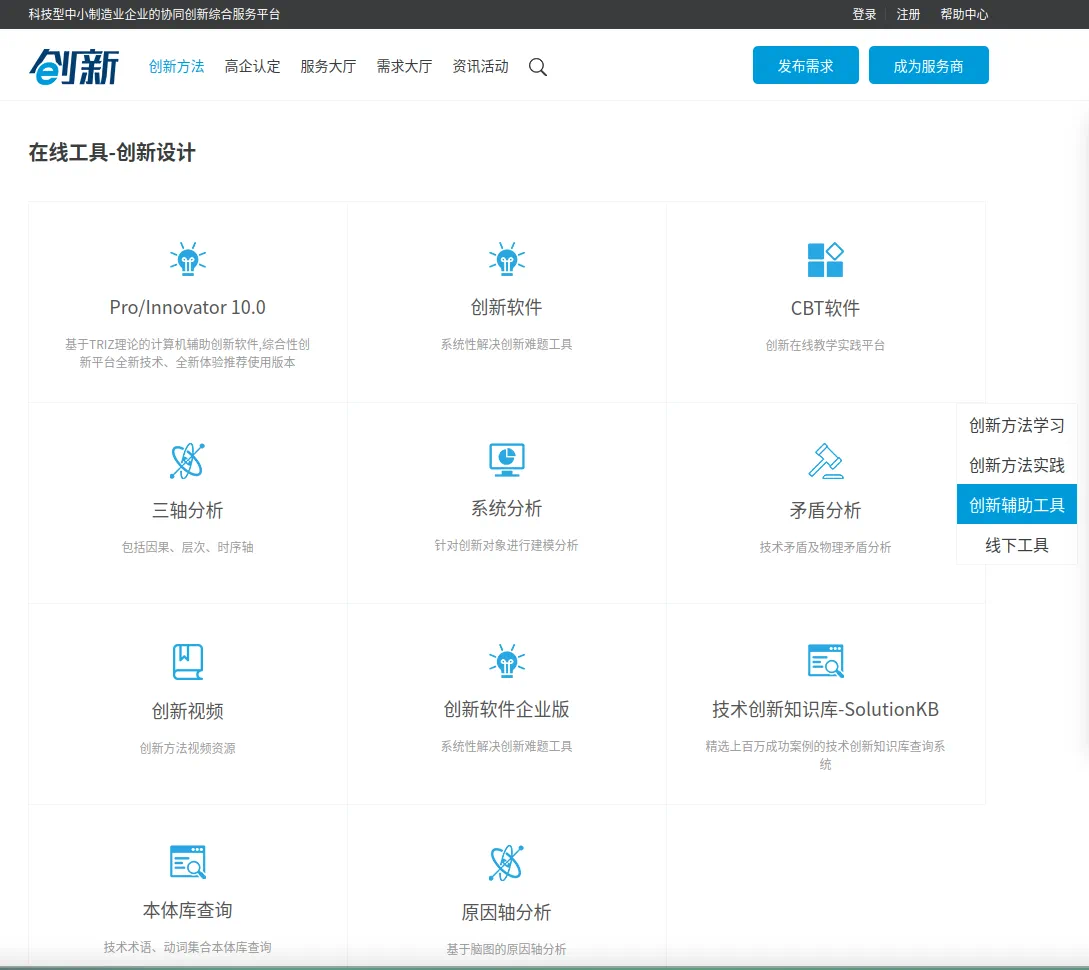Open the 本体库查询 title link
Screen dimensions: 1089x970
(x=188, y=910)
